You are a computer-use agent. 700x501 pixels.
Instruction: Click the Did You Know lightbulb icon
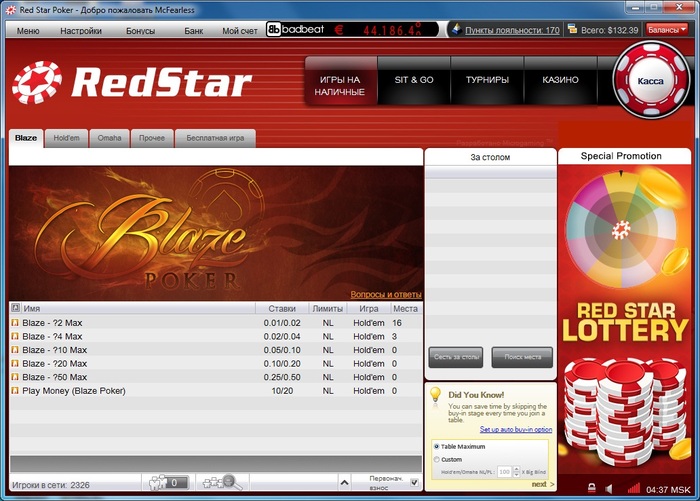[x=435, y=396]
